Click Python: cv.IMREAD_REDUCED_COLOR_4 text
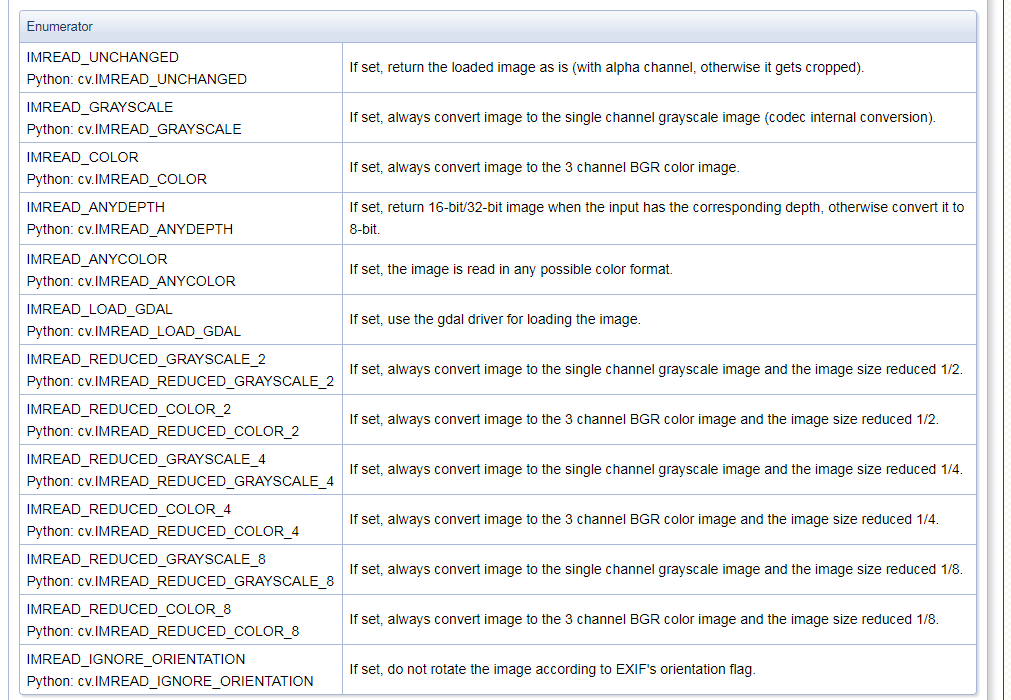The image size is (1011, 700). (163, 531)
